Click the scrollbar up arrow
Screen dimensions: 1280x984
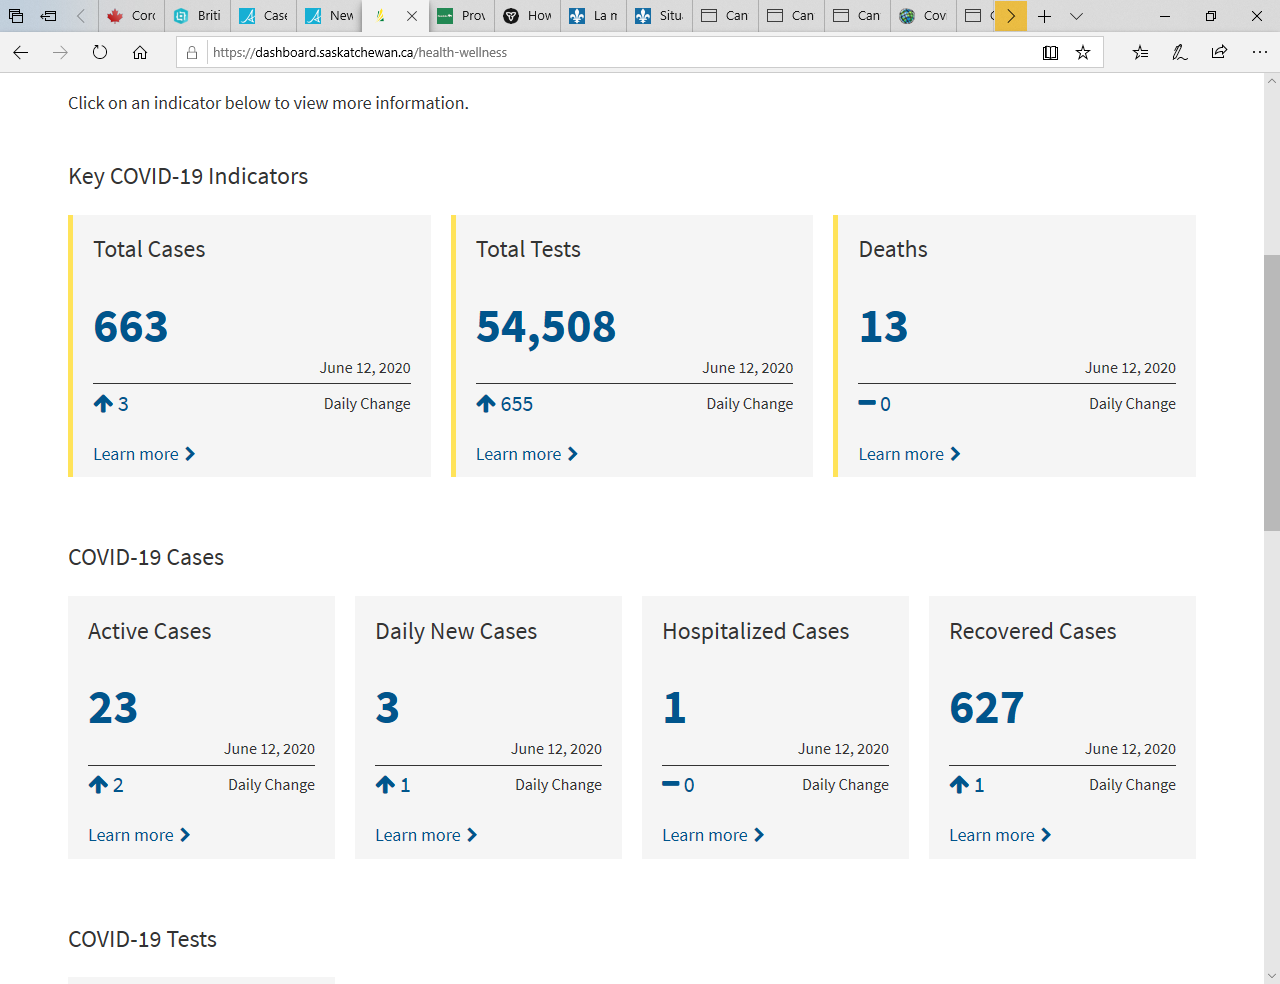coord(1271,81)
